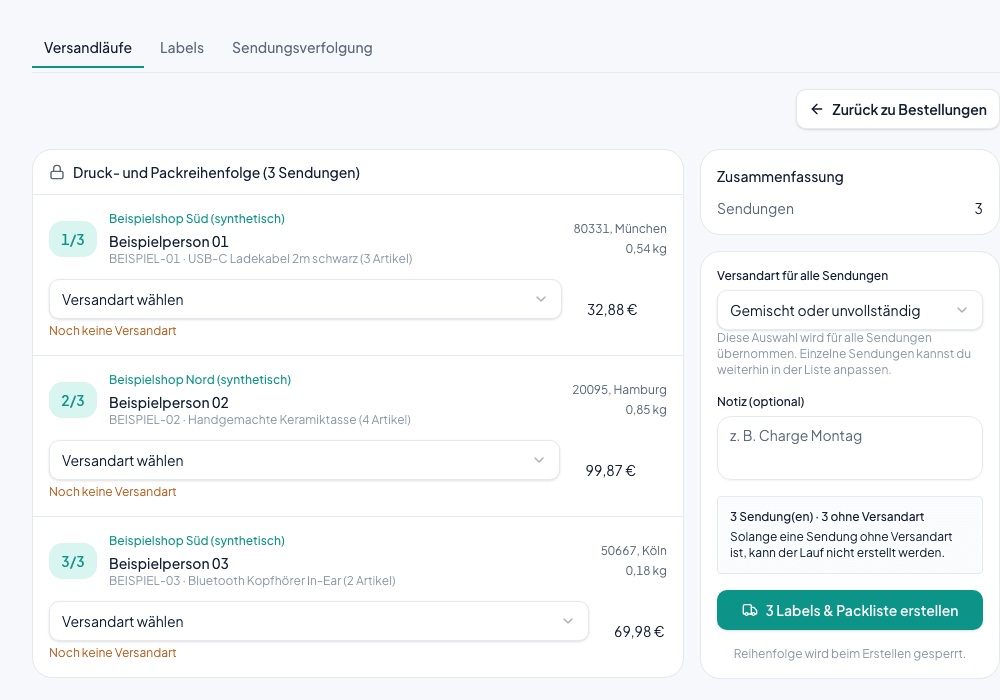Click the weight 0,54 kg
The height and width of the screenshot is (700, 1000).
click(x=646, y=249)
